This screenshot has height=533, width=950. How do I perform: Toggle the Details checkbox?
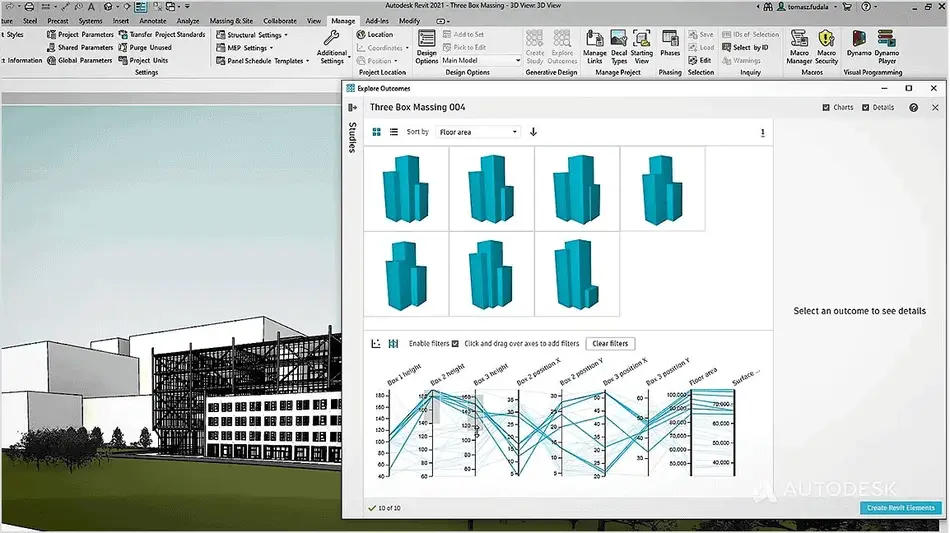click(x=866, y=108)
